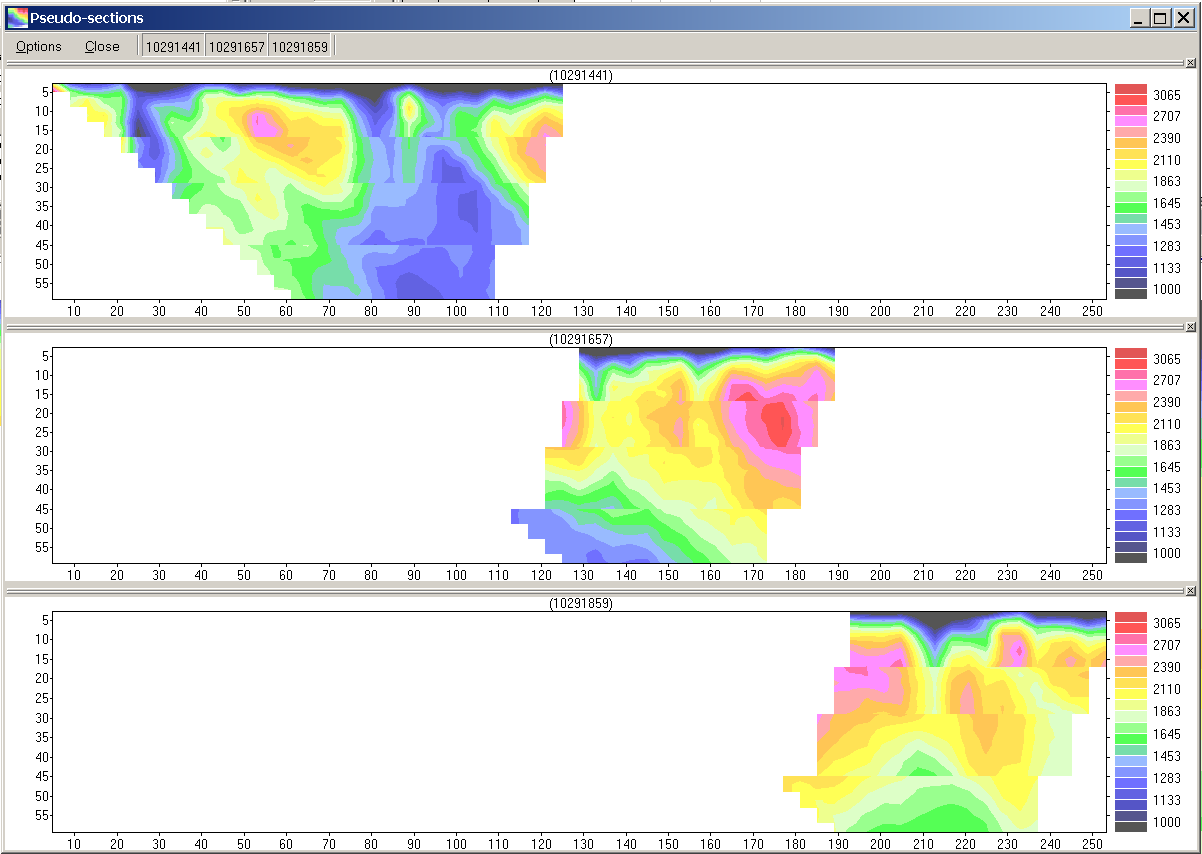This screenshot has width=1202, height=854.
Task: Click the (10291859) plot title label
Action: coord(583,604)
